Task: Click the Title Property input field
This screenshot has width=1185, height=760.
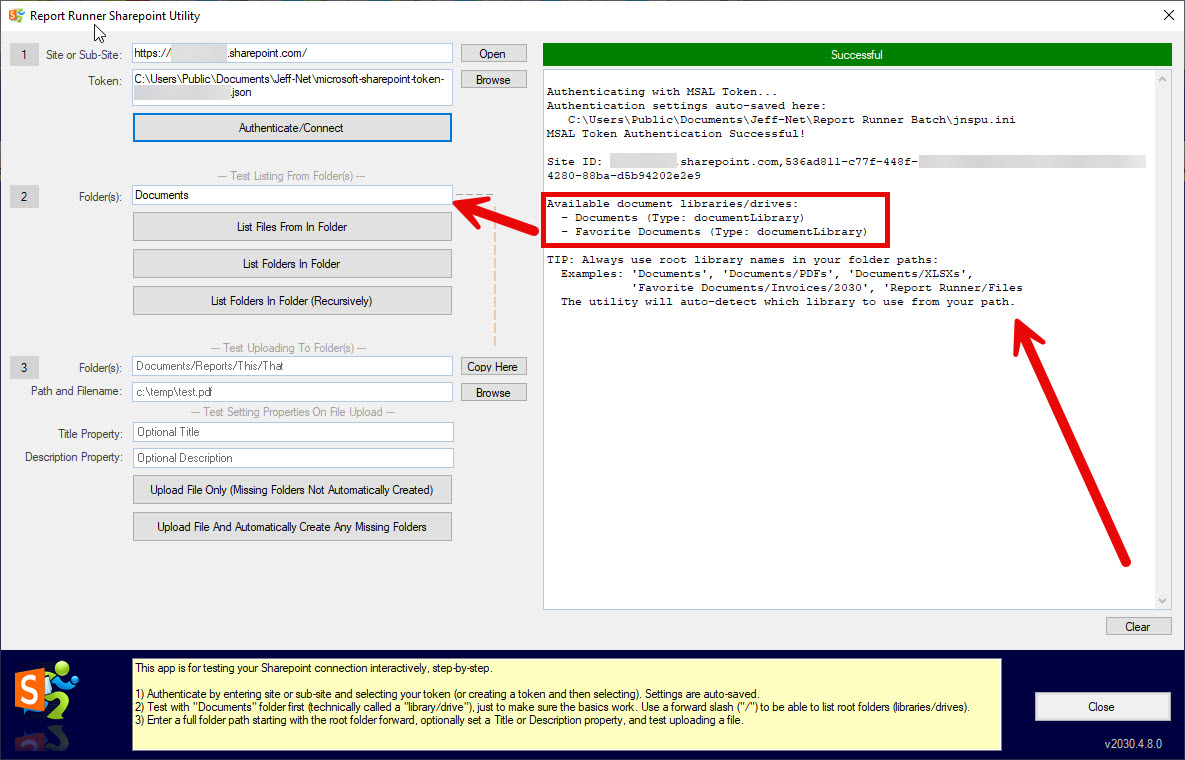Action: click(x=292, y=432)
